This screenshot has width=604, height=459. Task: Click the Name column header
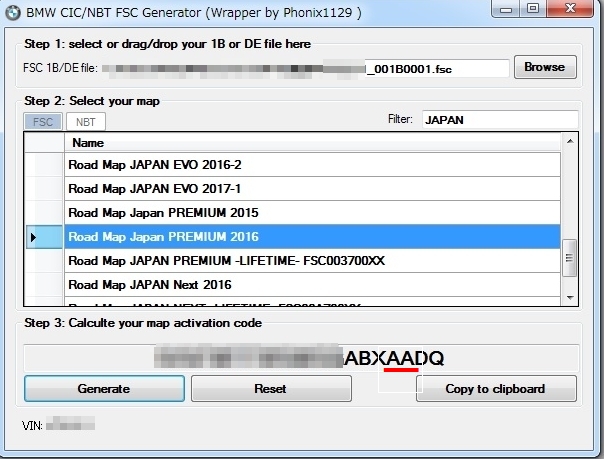pos(312,142)
